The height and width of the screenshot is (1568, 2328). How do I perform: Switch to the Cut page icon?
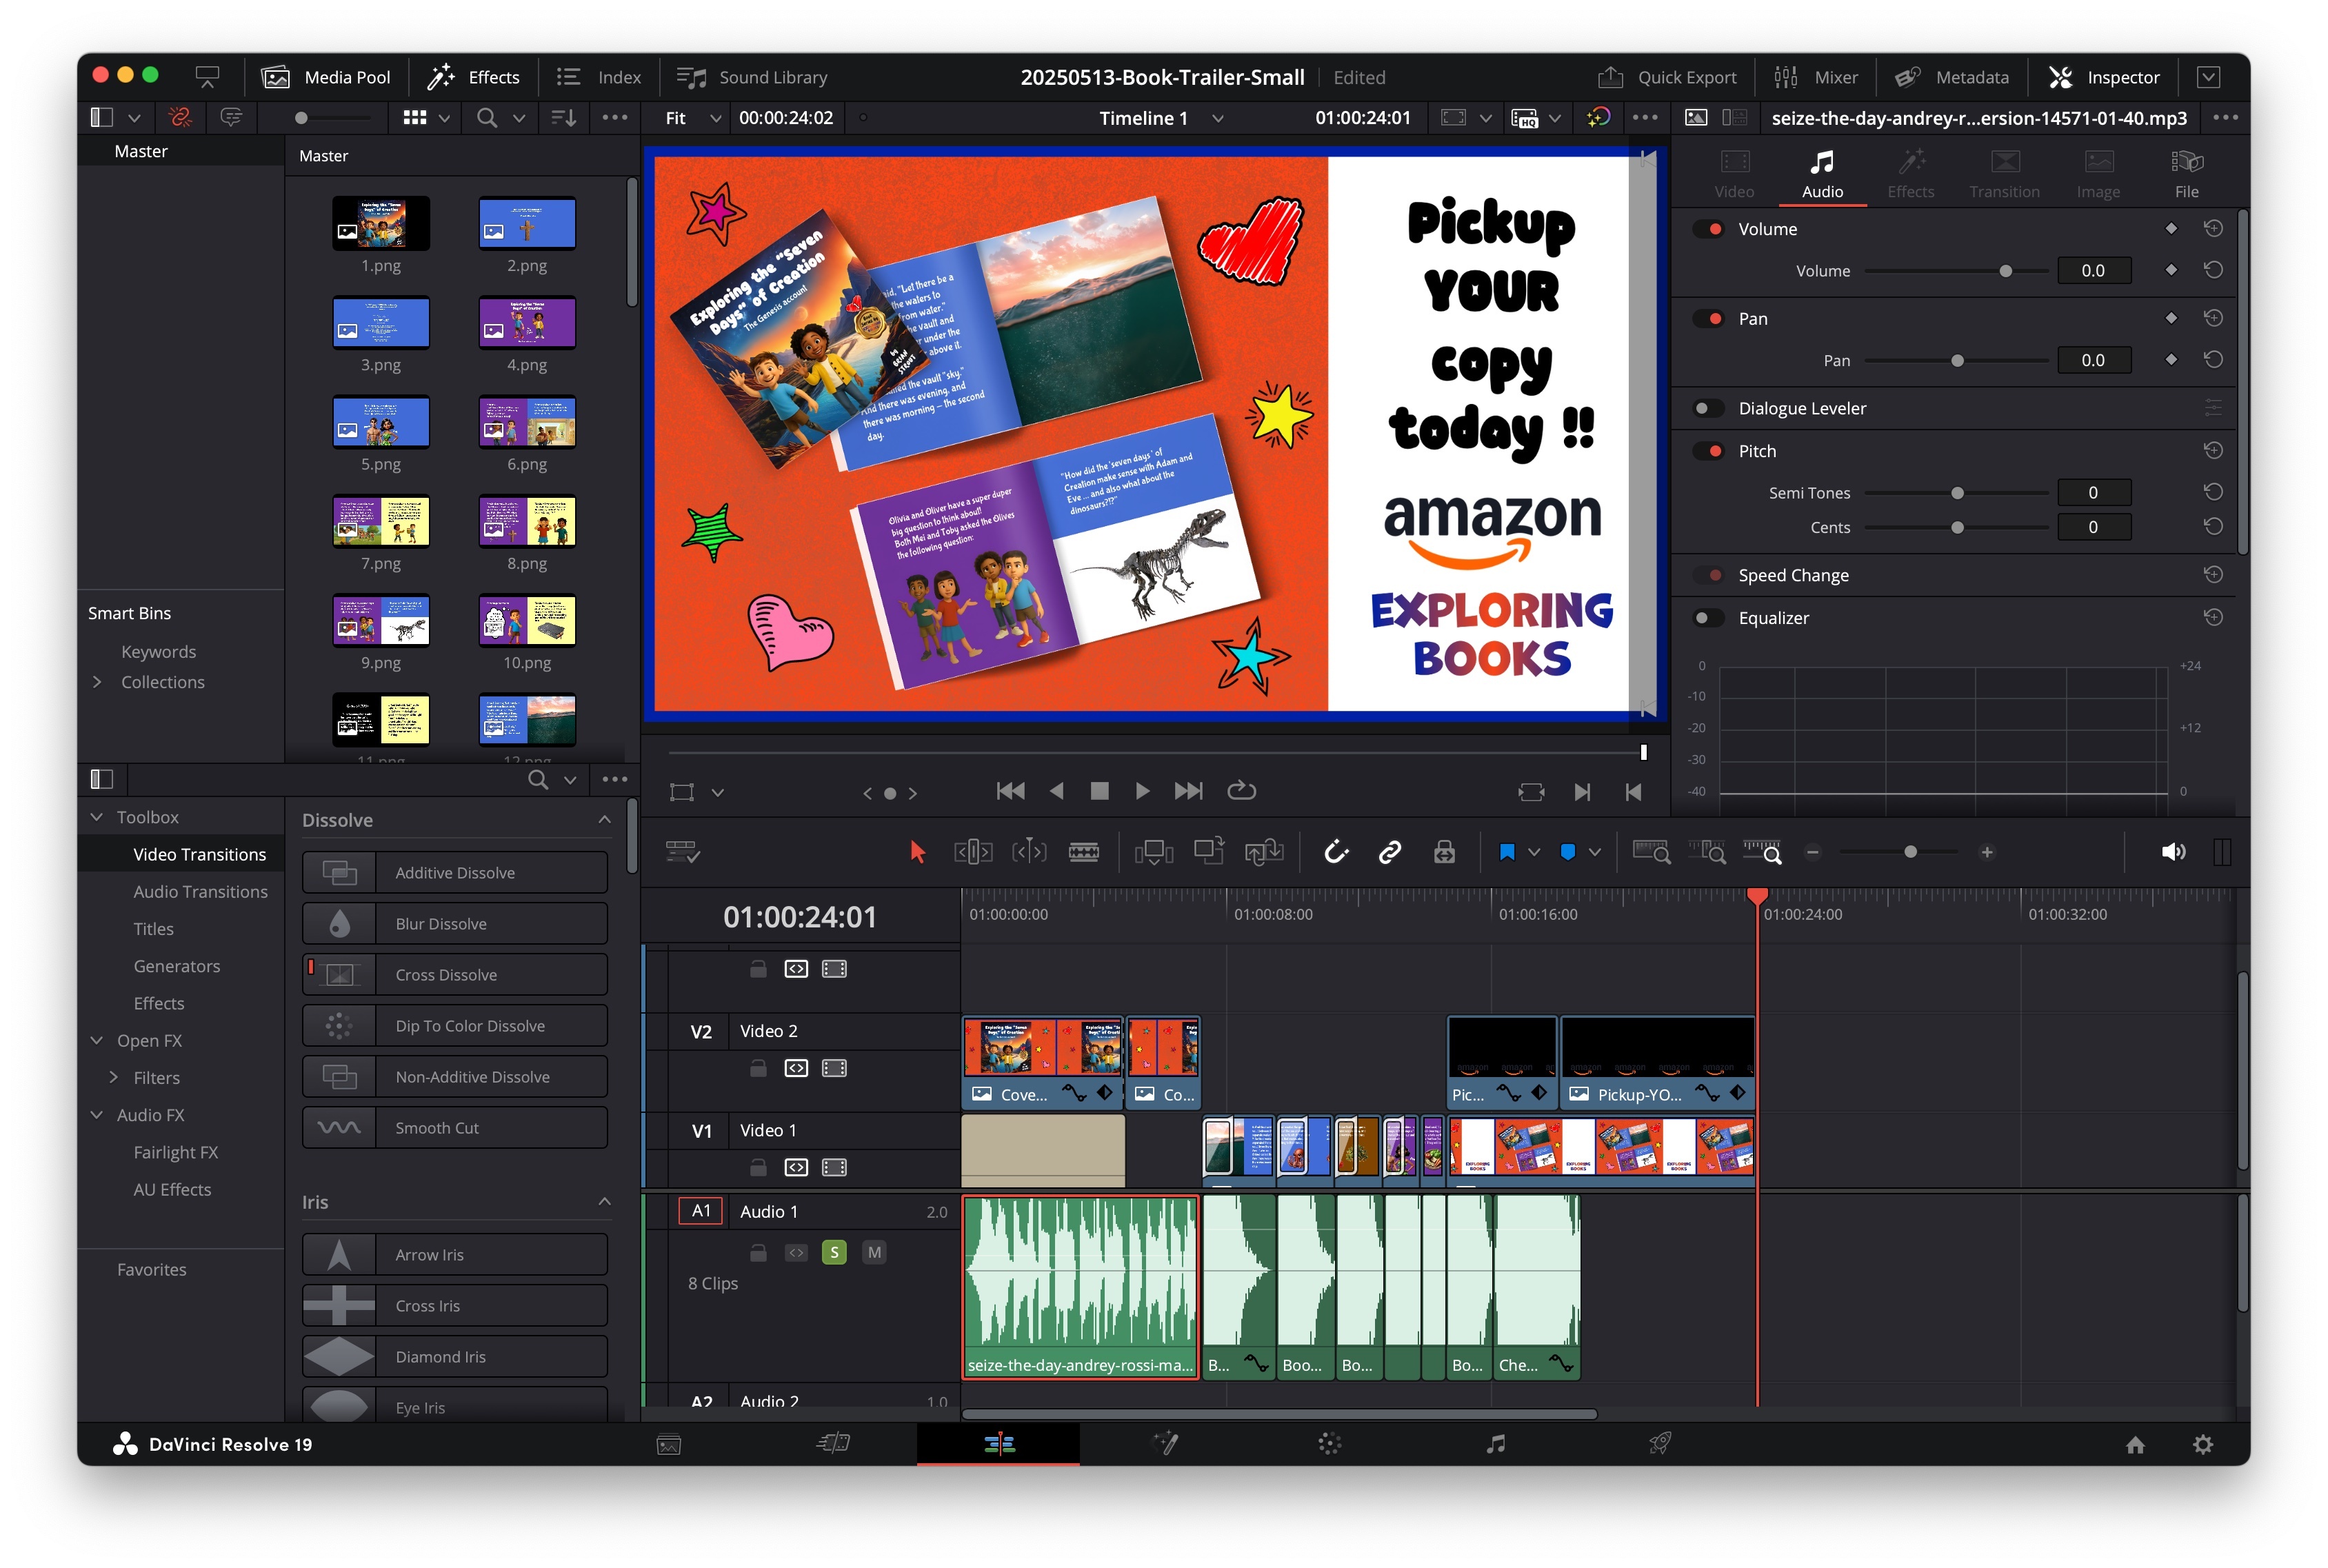833,1443
